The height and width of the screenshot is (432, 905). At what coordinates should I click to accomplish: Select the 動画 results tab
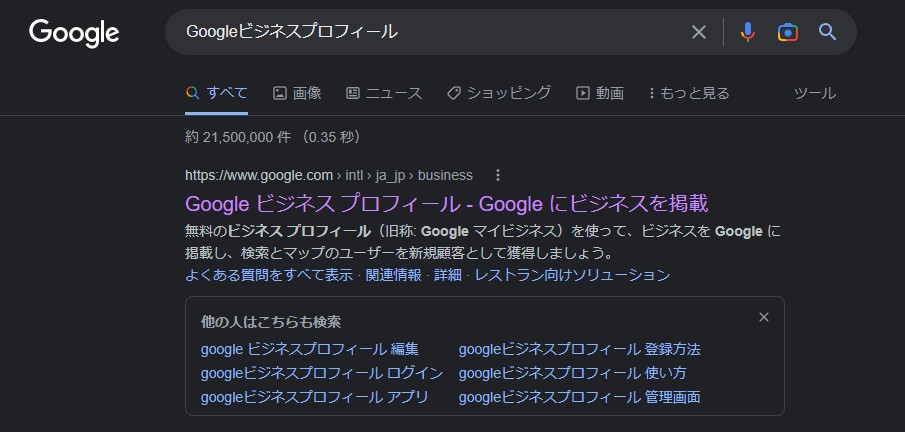point(600,93)
